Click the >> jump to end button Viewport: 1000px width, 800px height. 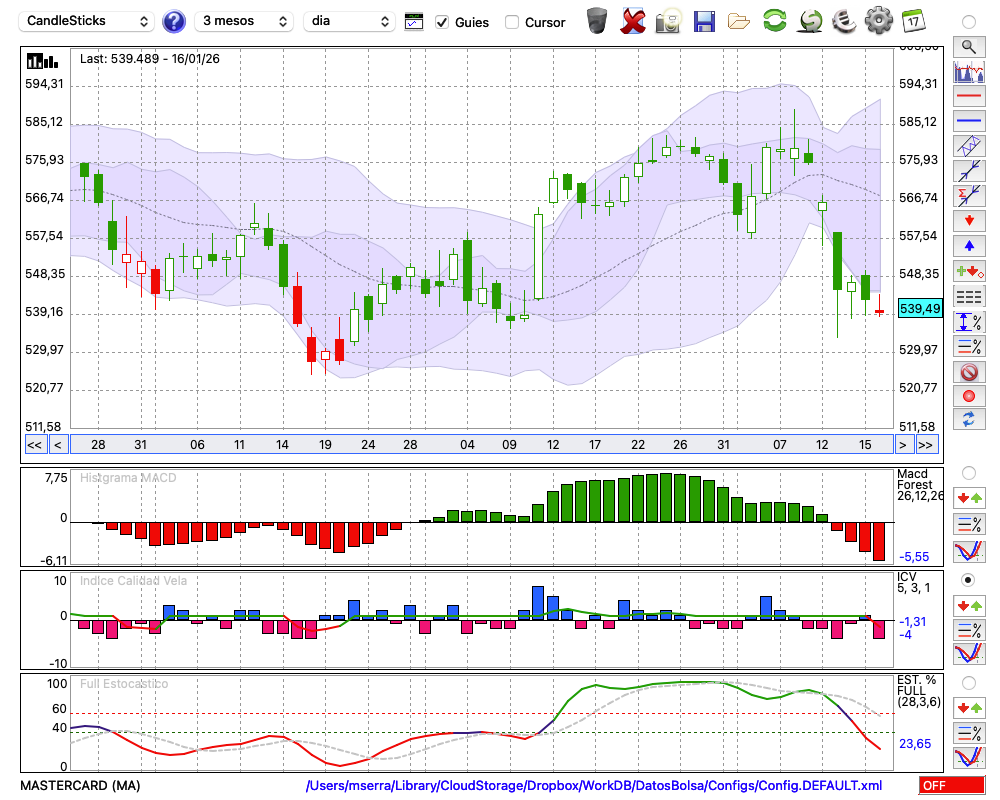927,445
